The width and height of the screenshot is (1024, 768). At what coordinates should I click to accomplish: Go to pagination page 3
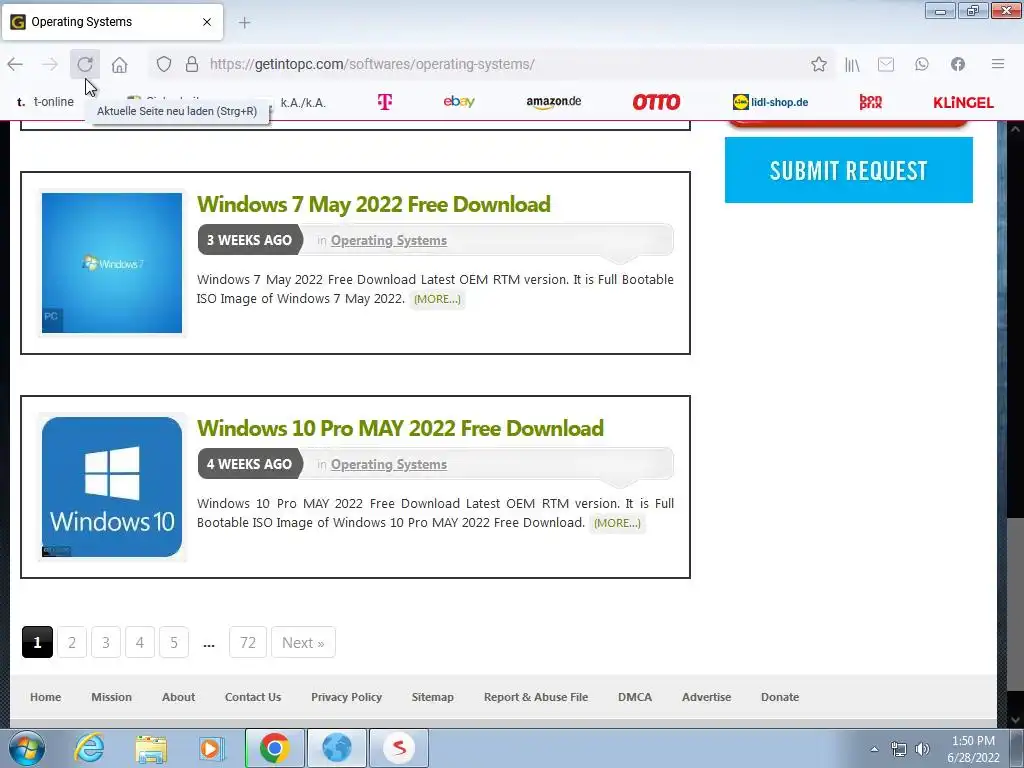(x=106, y=643)
